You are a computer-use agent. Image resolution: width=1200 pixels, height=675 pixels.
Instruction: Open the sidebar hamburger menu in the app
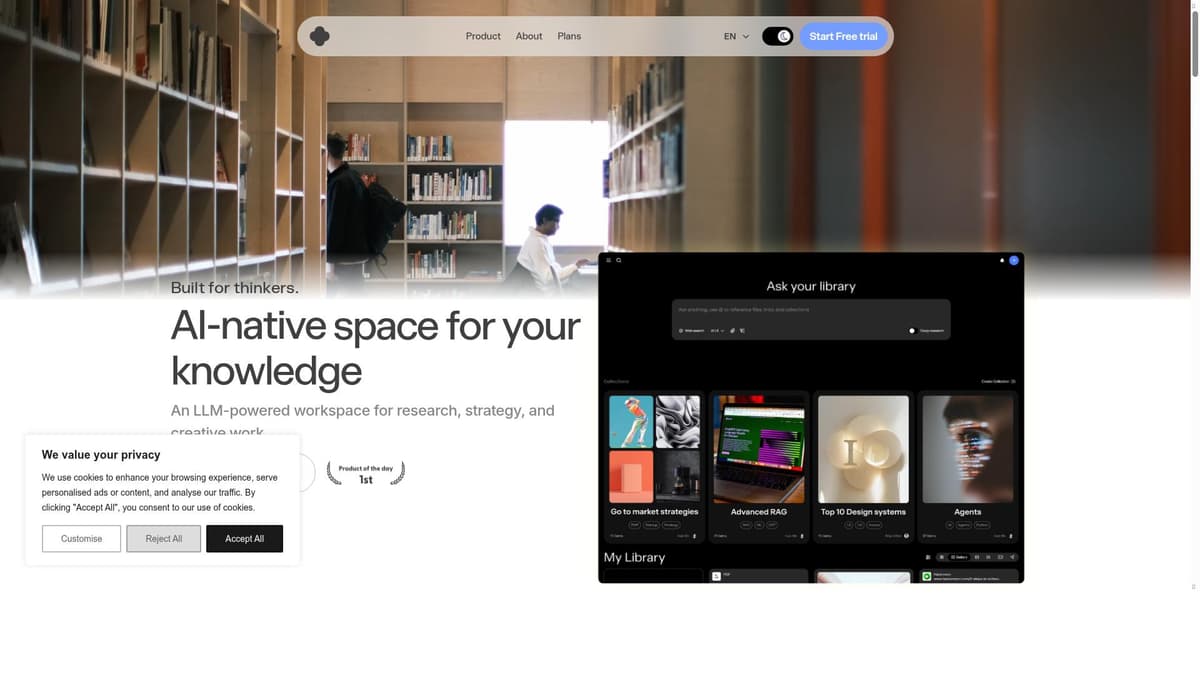click(608, 260)
